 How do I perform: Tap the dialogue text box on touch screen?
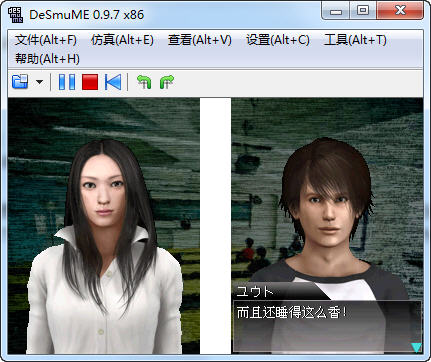[327, 327]
